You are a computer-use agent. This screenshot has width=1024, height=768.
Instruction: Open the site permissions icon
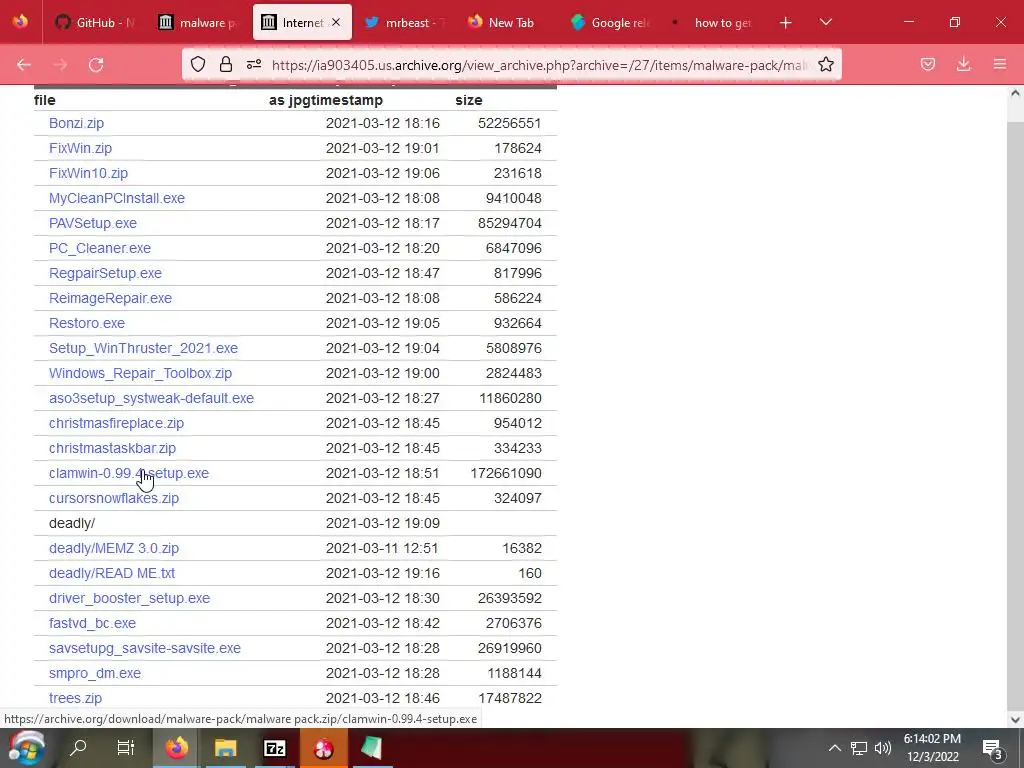pyautogui.click(x=254, y=64)
